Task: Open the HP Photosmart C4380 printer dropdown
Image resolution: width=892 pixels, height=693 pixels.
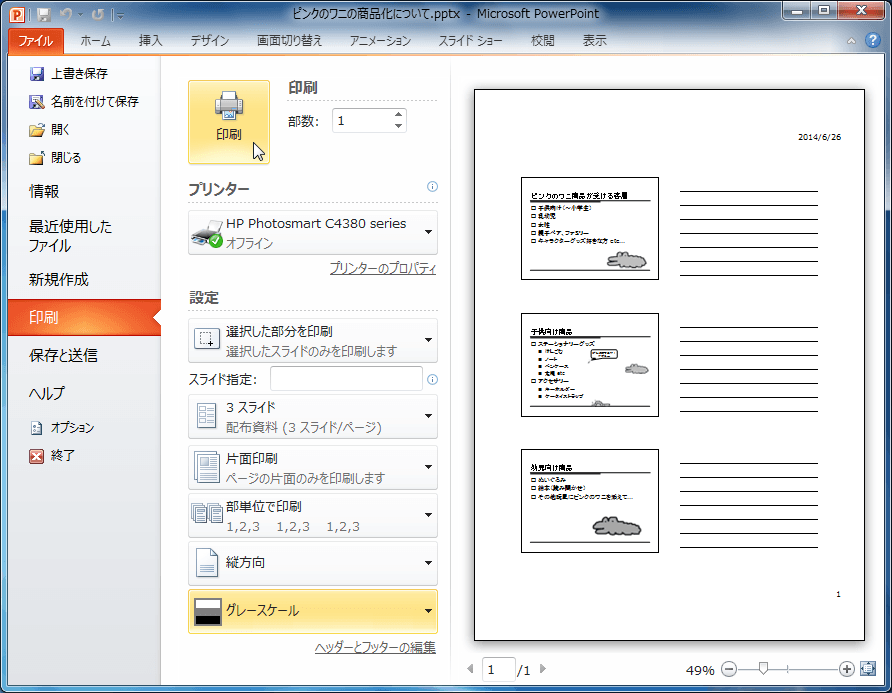Action: (x=313, y=232)
